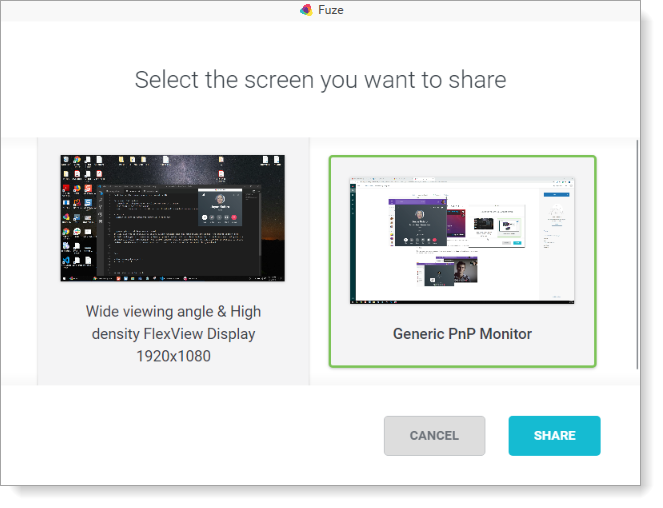Click the "Generic PnP Monitor" label

462,334
